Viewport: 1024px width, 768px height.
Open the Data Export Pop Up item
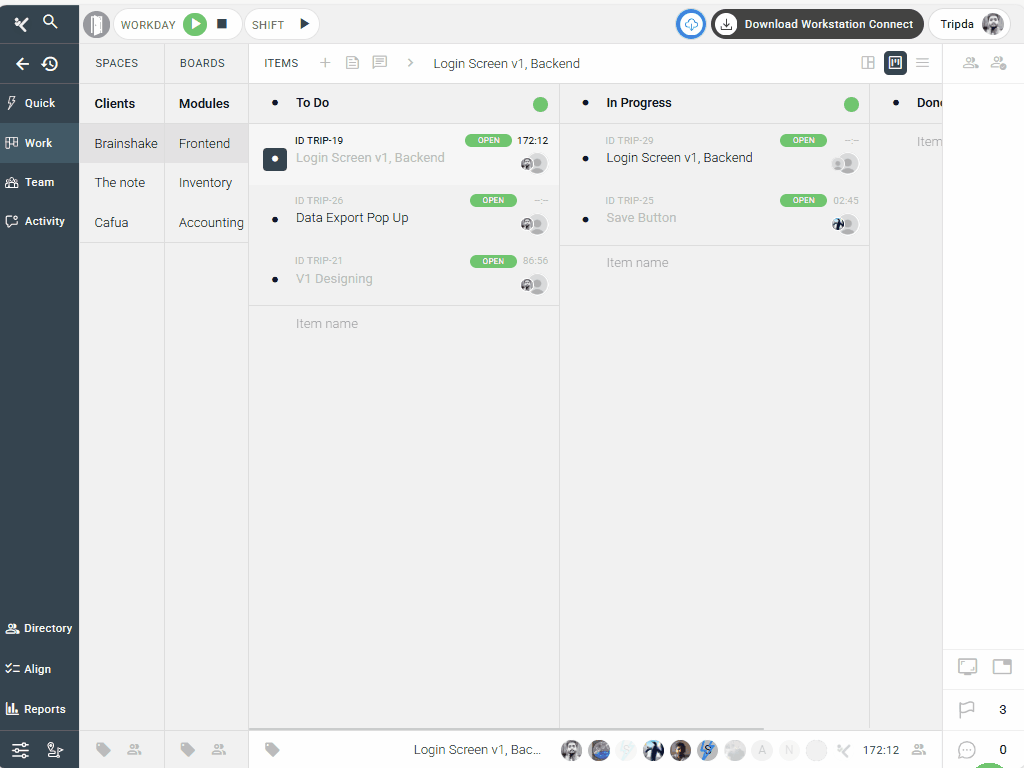(x=352, y=218)
